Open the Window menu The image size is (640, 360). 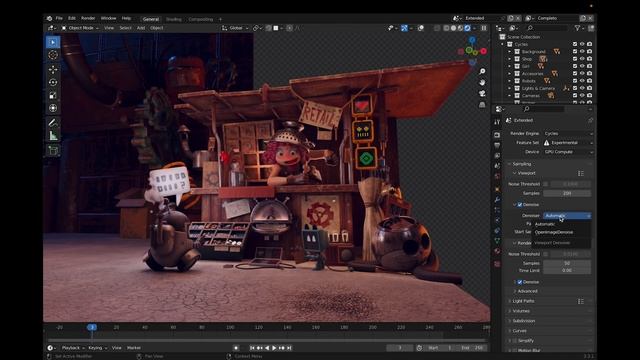tap(108, 18)
